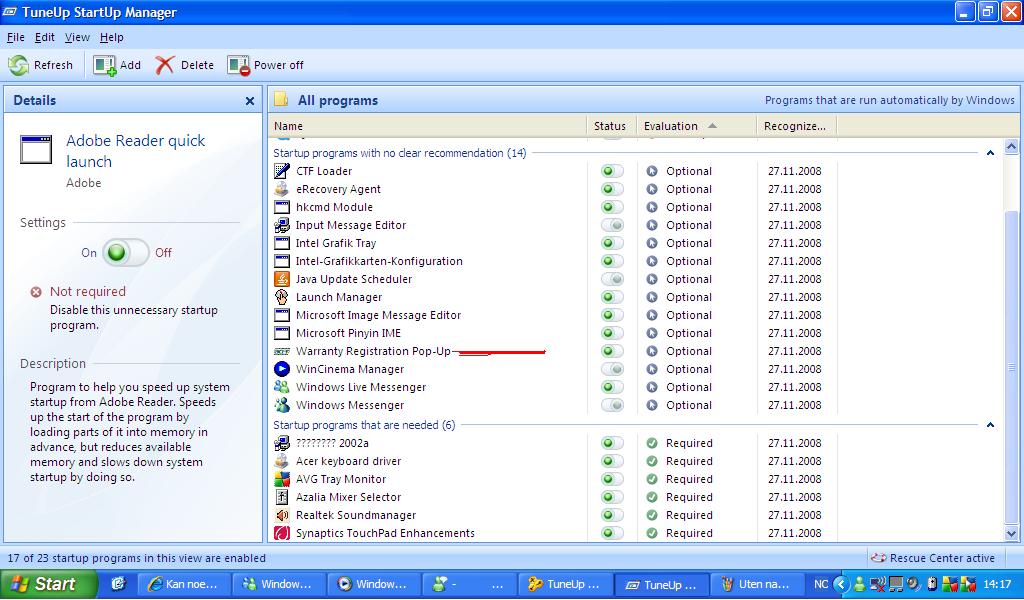Click the hkcmd Module window icon
The image size is (1024, 600).
tap(281, 208)
